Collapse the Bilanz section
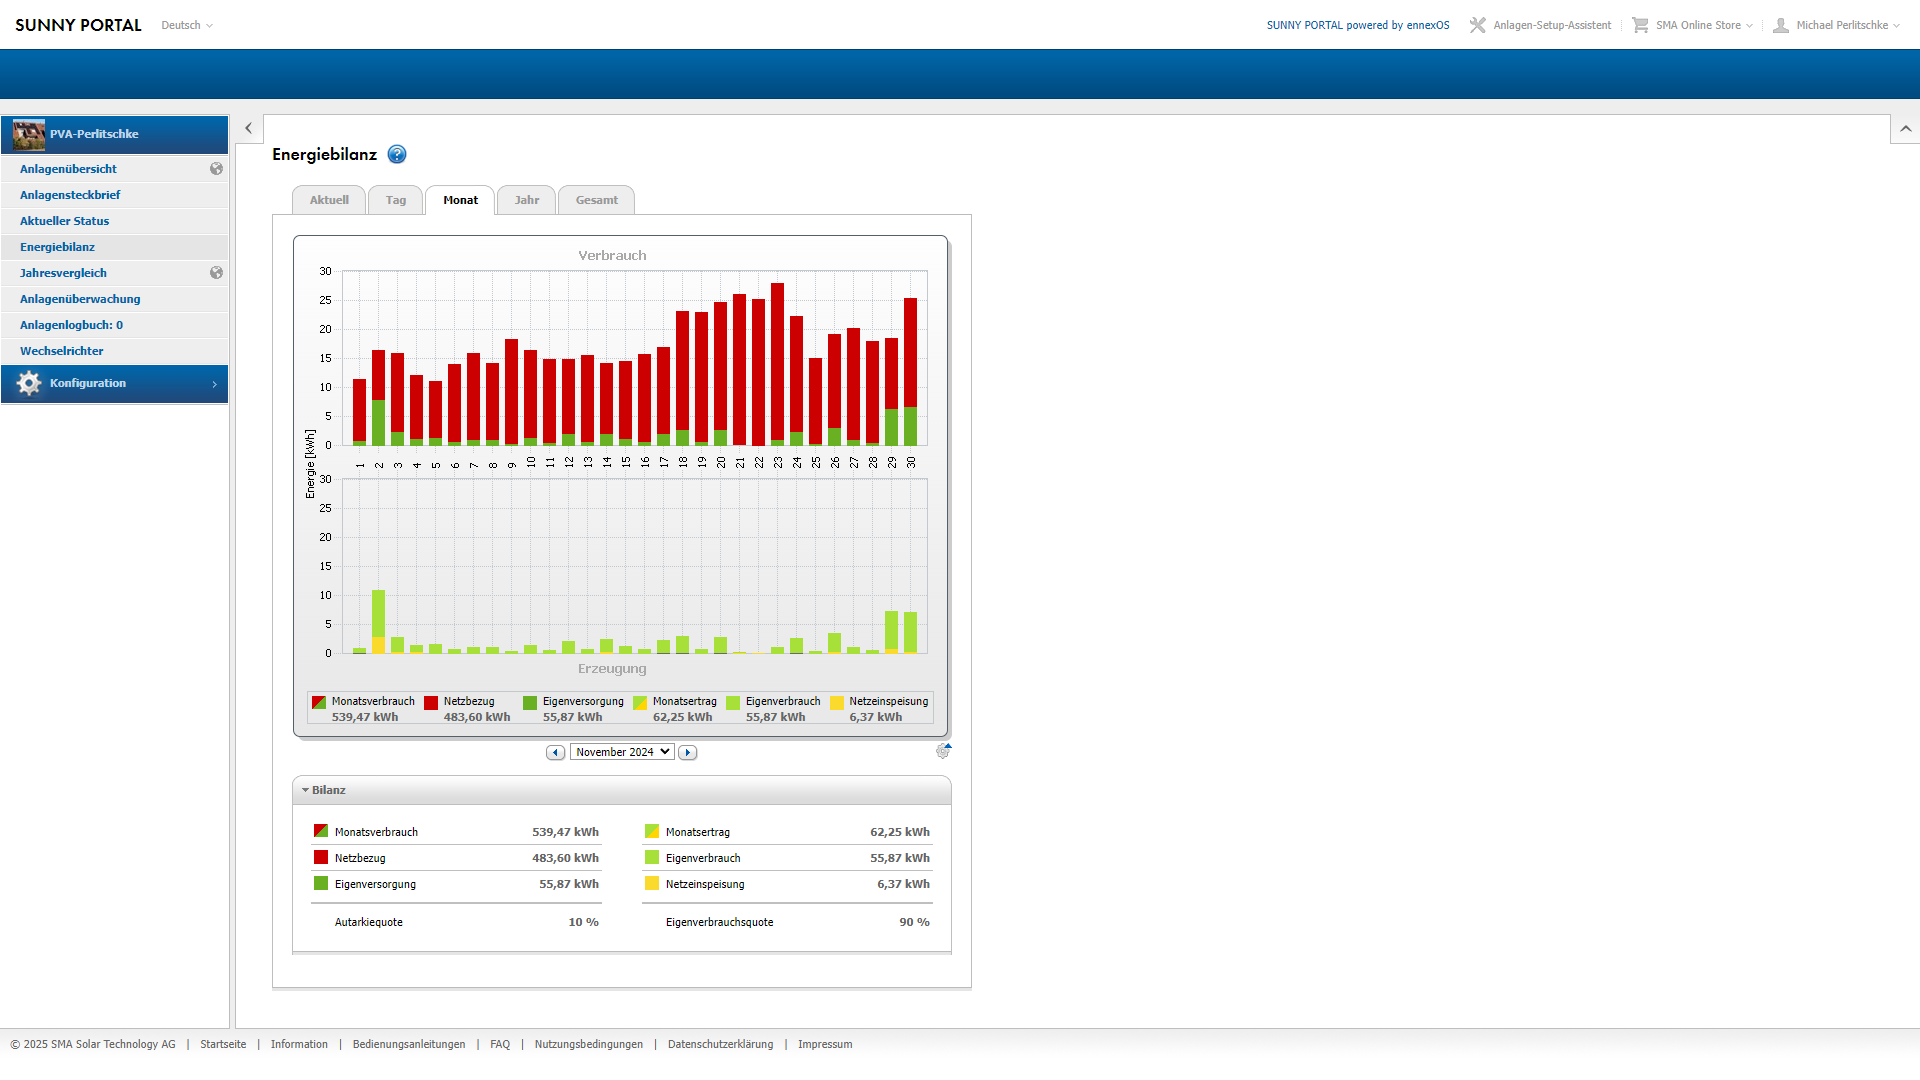This screenshot has height=1080, width=1920. coord(306,790)
